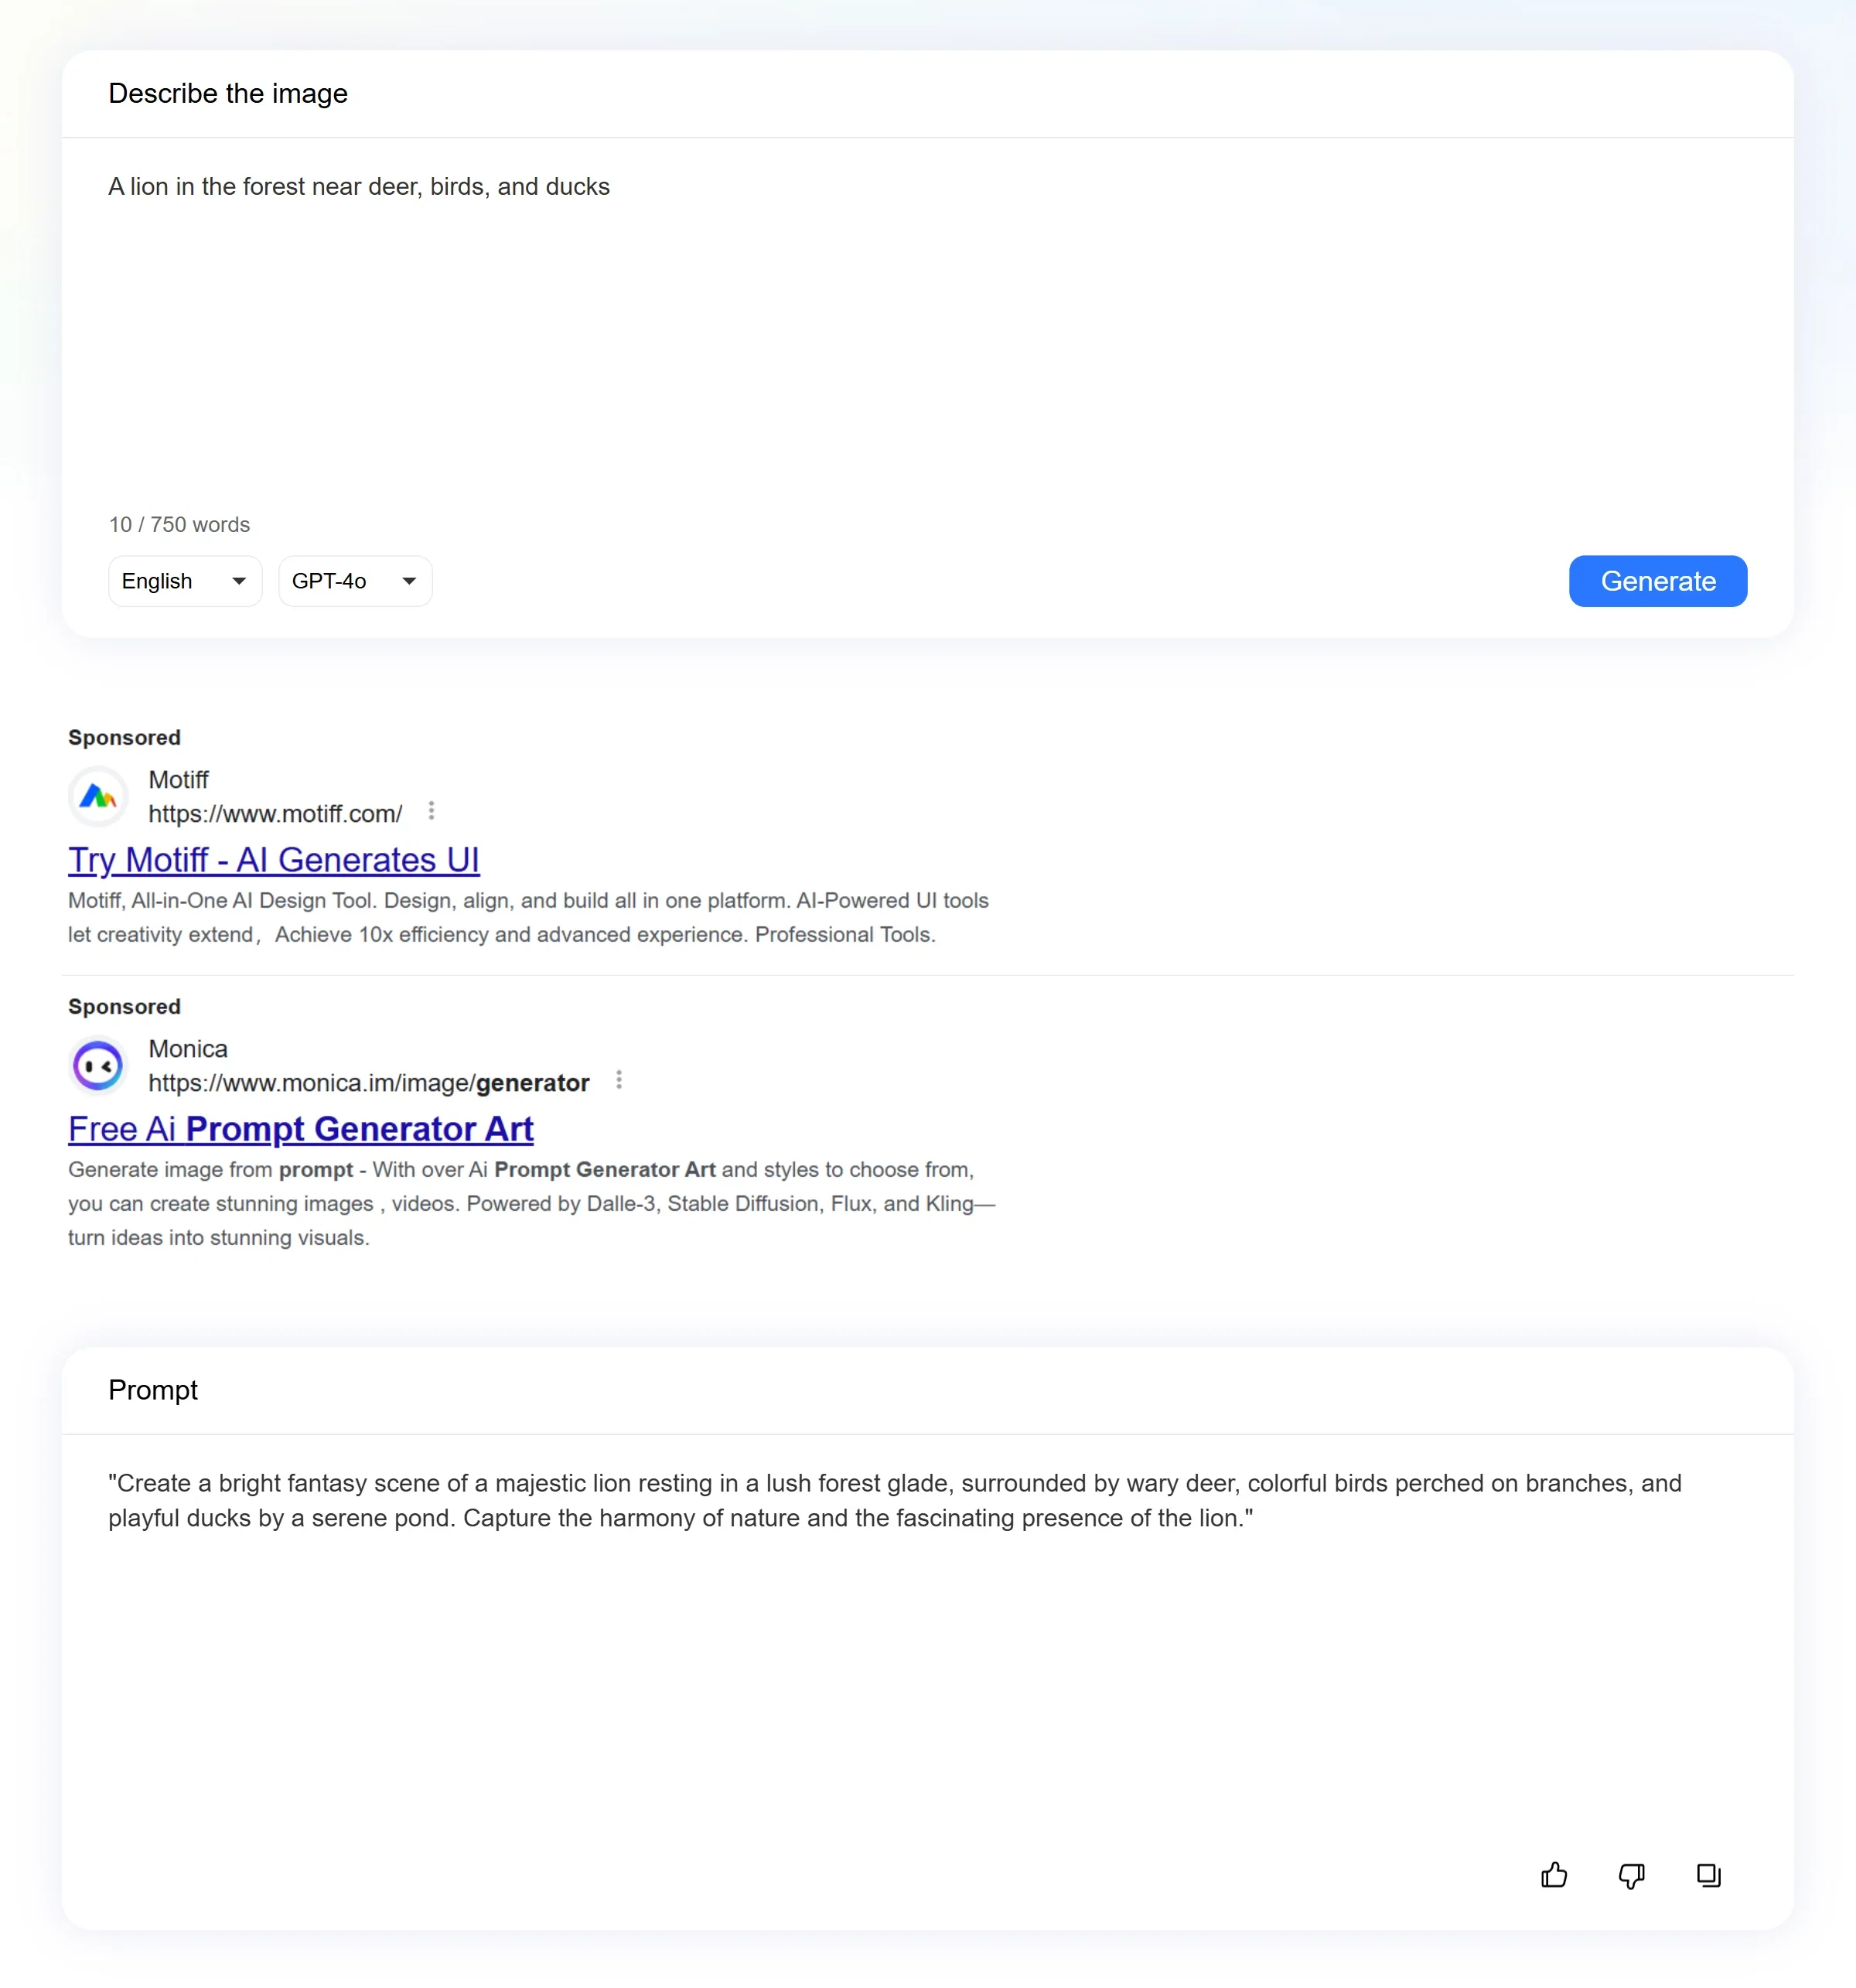
Task: Click the Motiff advertiser name
Action: point(178,780)
